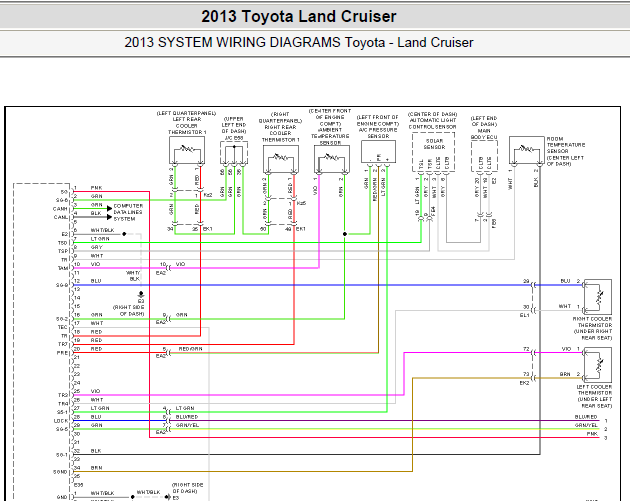Select the A/C Pressure Sensor component box
The height and width of the screenshot is (501, 630).
click(378, 152)
